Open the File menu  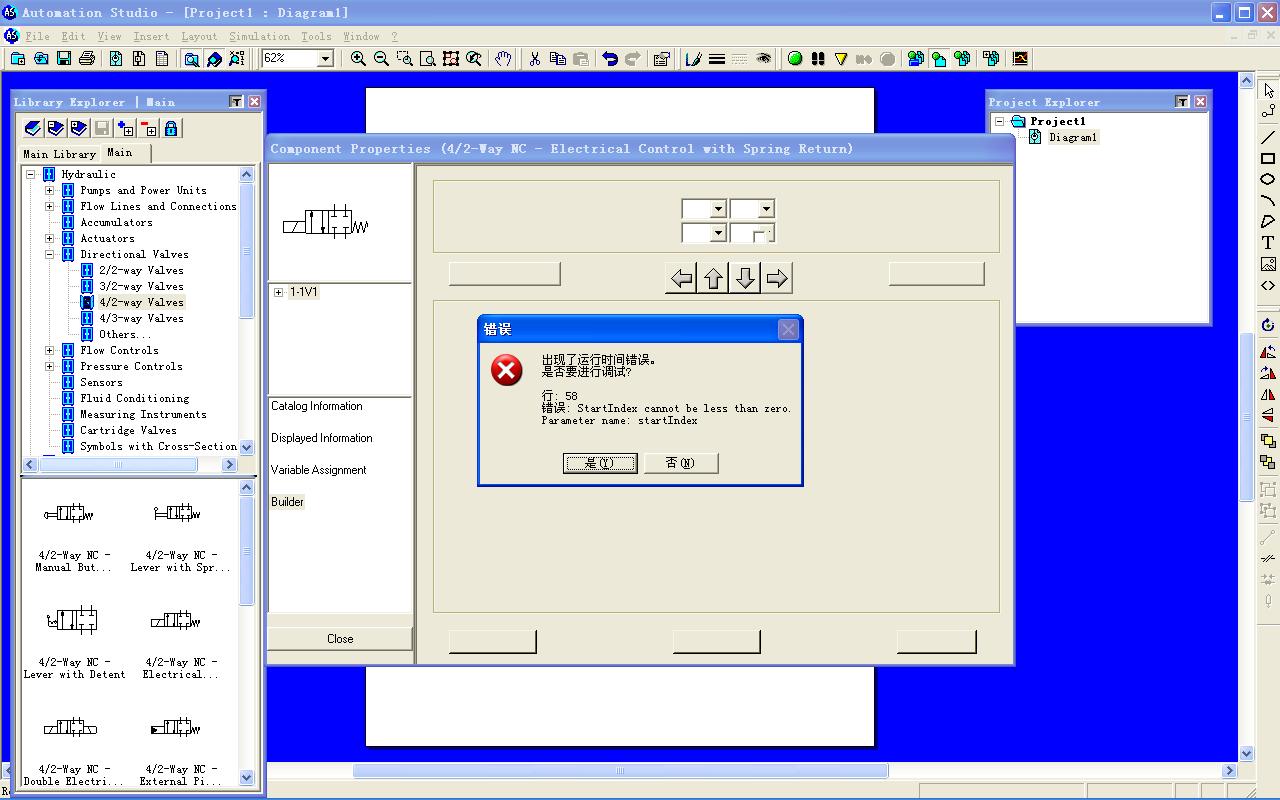point(38,36)
